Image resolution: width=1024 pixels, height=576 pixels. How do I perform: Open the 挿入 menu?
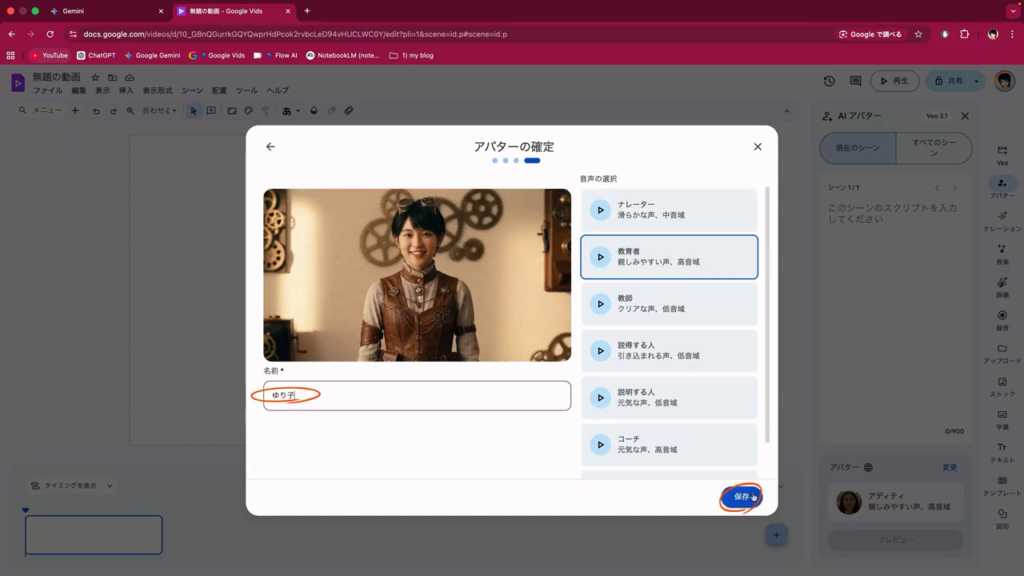pos(126,90)
